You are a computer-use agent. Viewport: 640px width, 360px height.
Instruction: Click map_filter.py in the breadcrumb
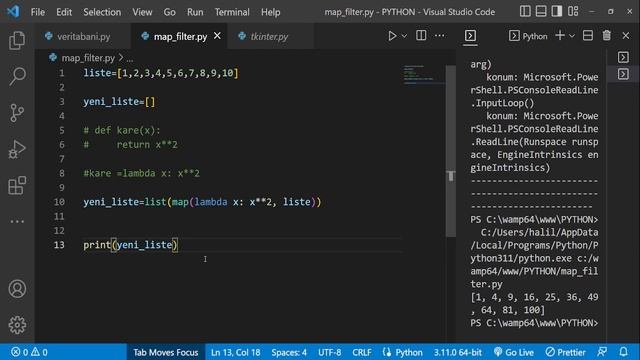coord(88,58)
